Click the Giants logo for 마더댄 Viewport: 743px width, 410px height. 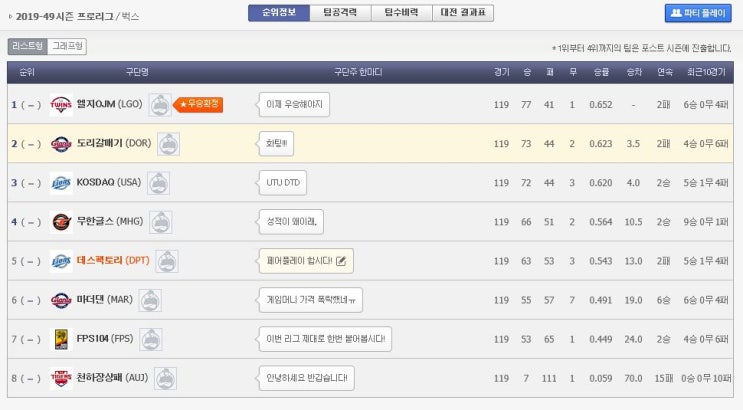pyautogui.click(x=61, y=300)
